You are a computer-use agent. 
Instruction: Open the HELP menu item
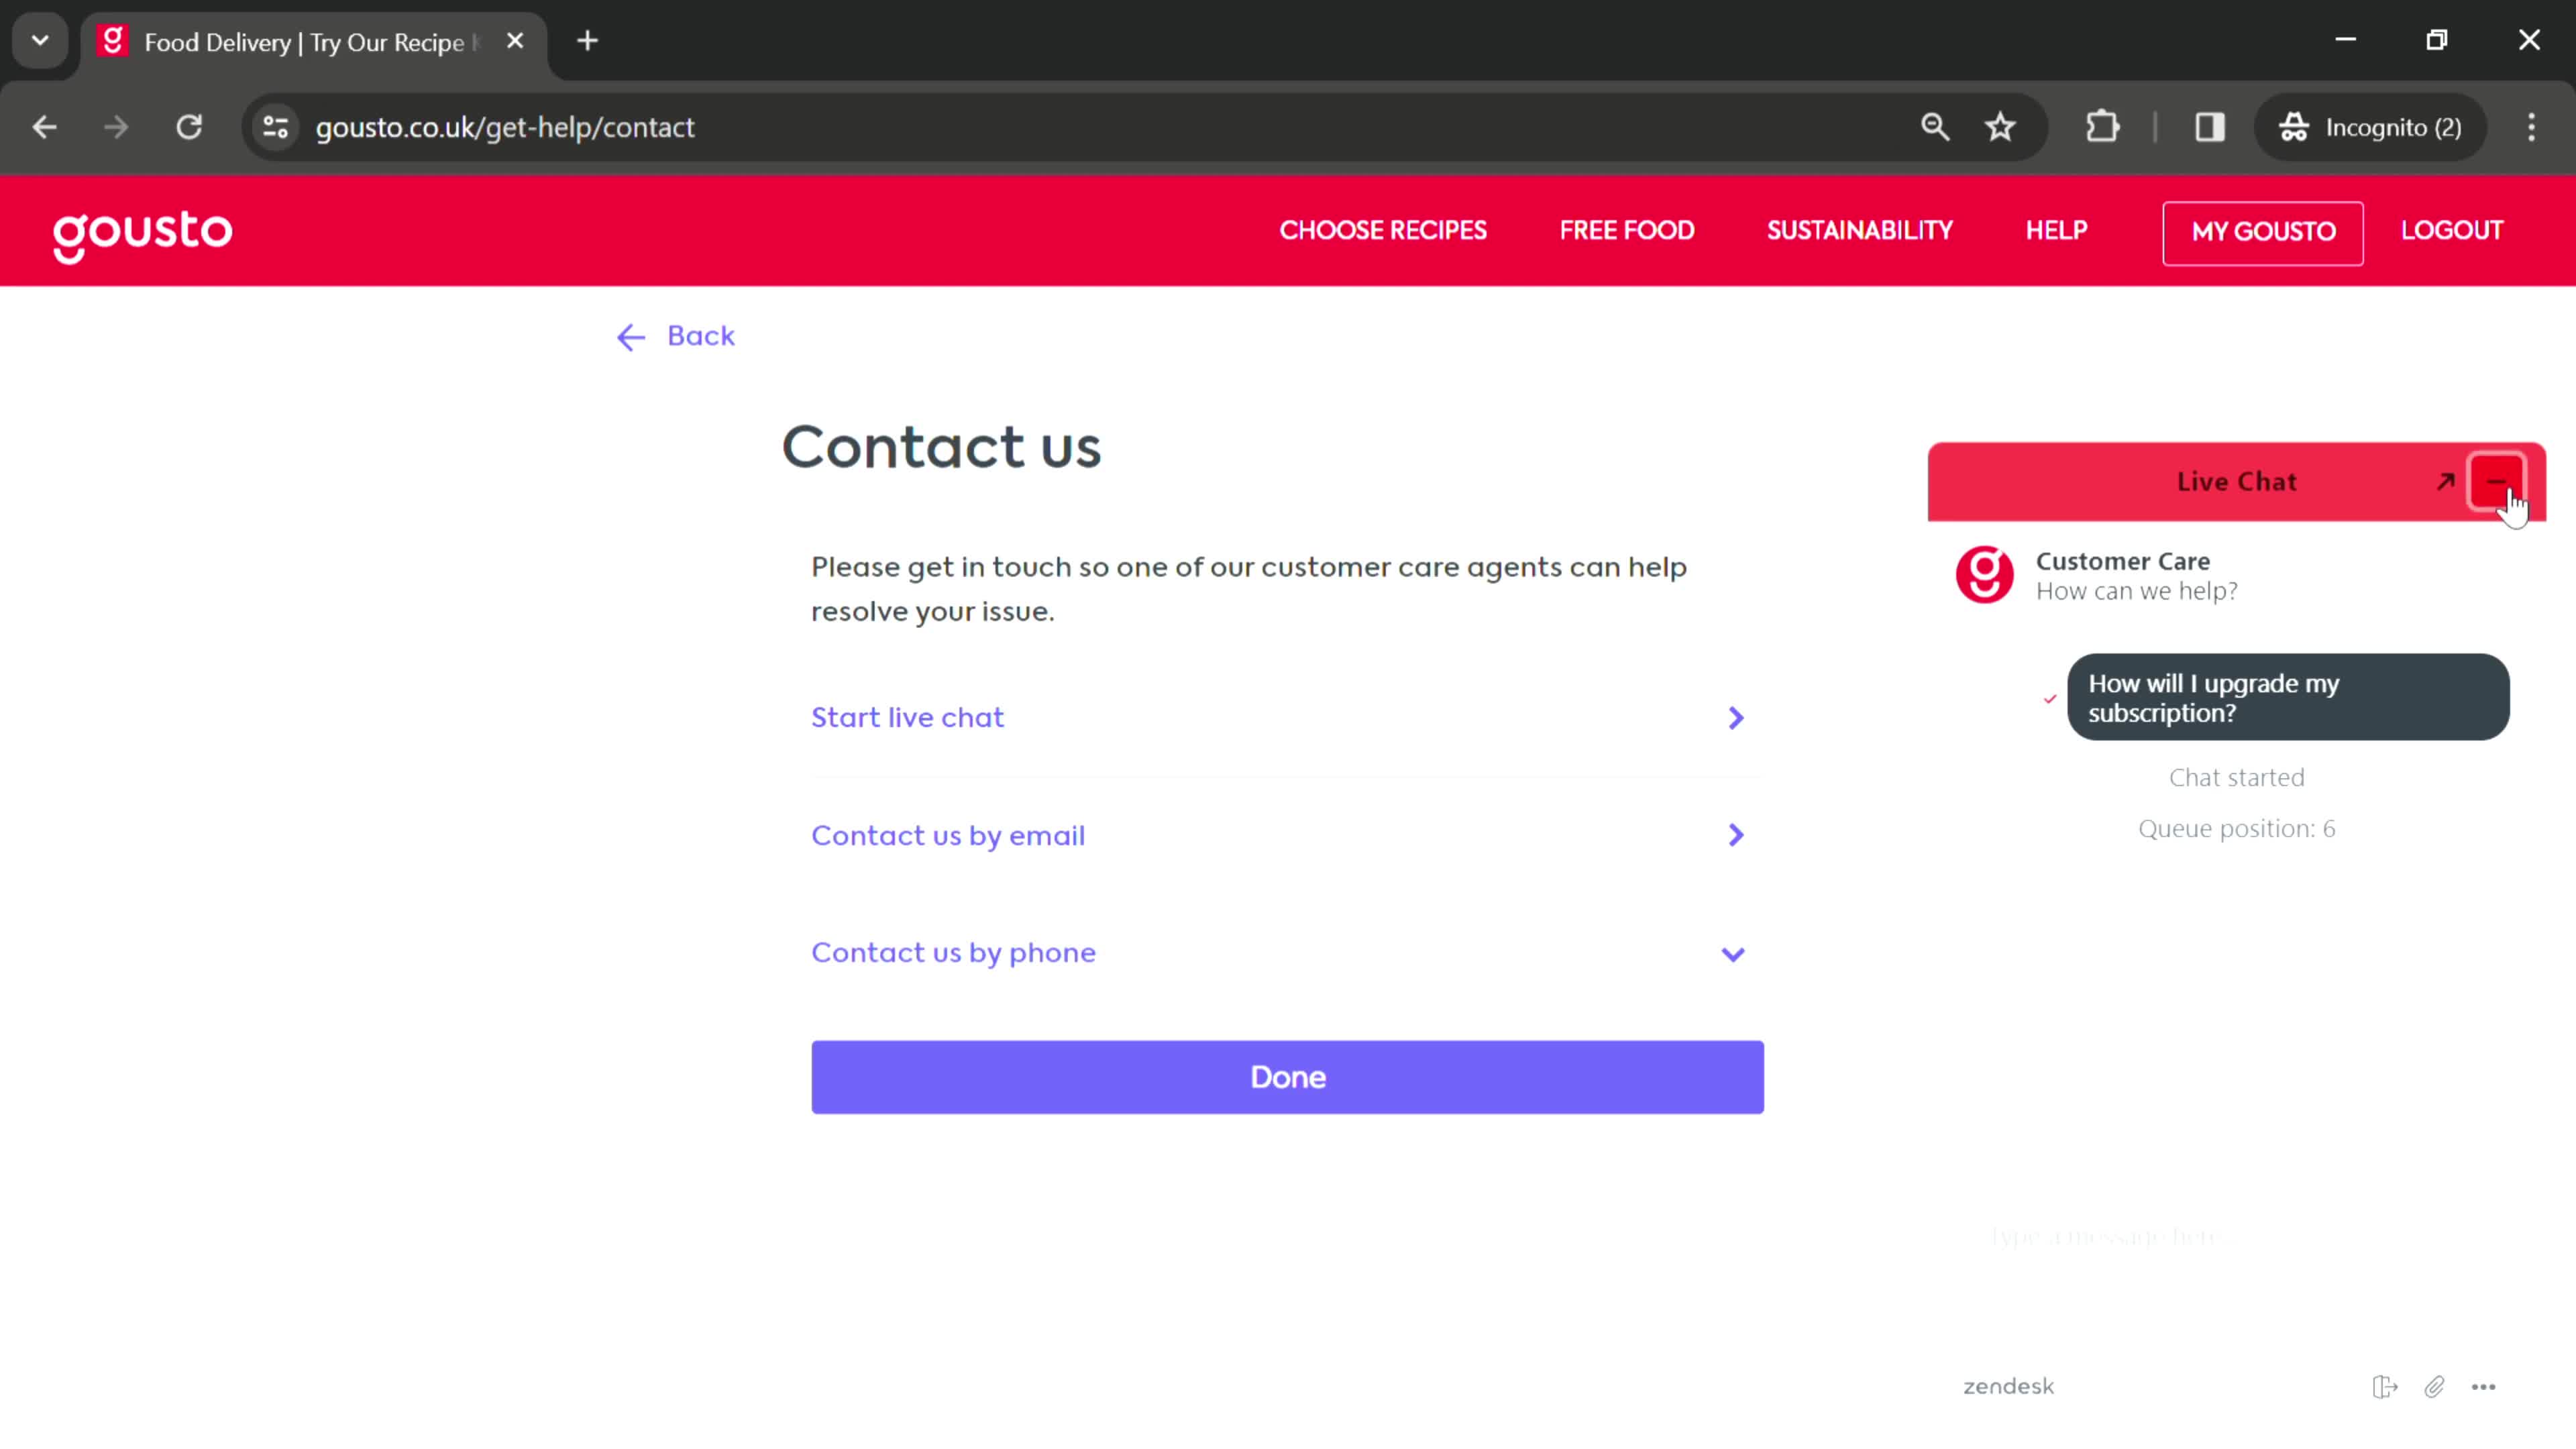[2057, 230]
